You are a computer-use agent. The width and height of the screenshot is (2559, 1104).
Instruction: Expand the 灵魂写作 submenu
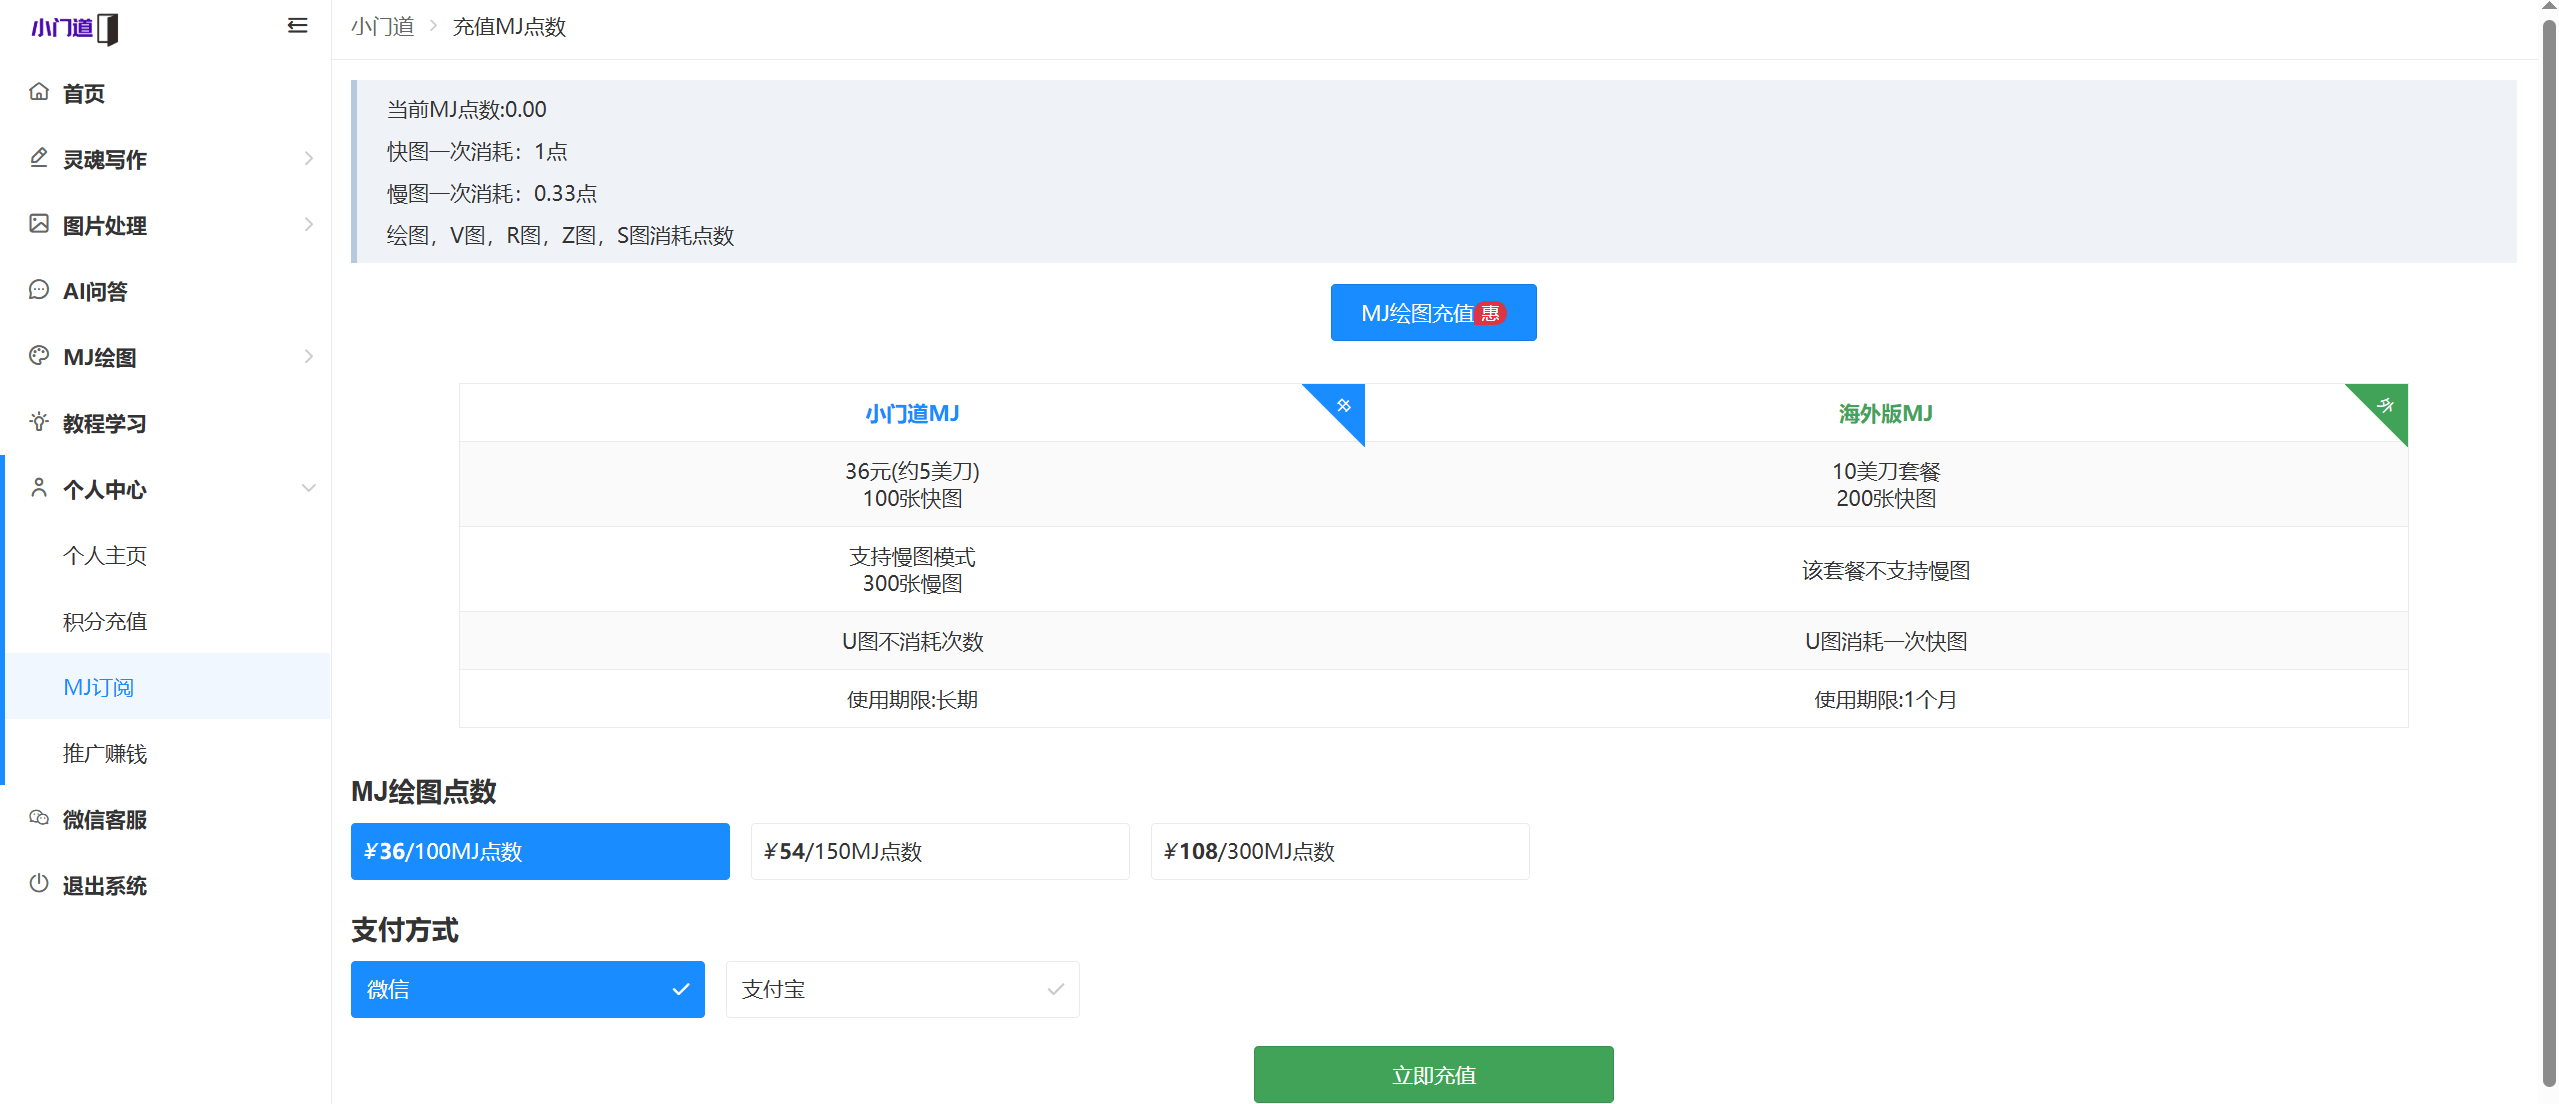click(308, 158)
